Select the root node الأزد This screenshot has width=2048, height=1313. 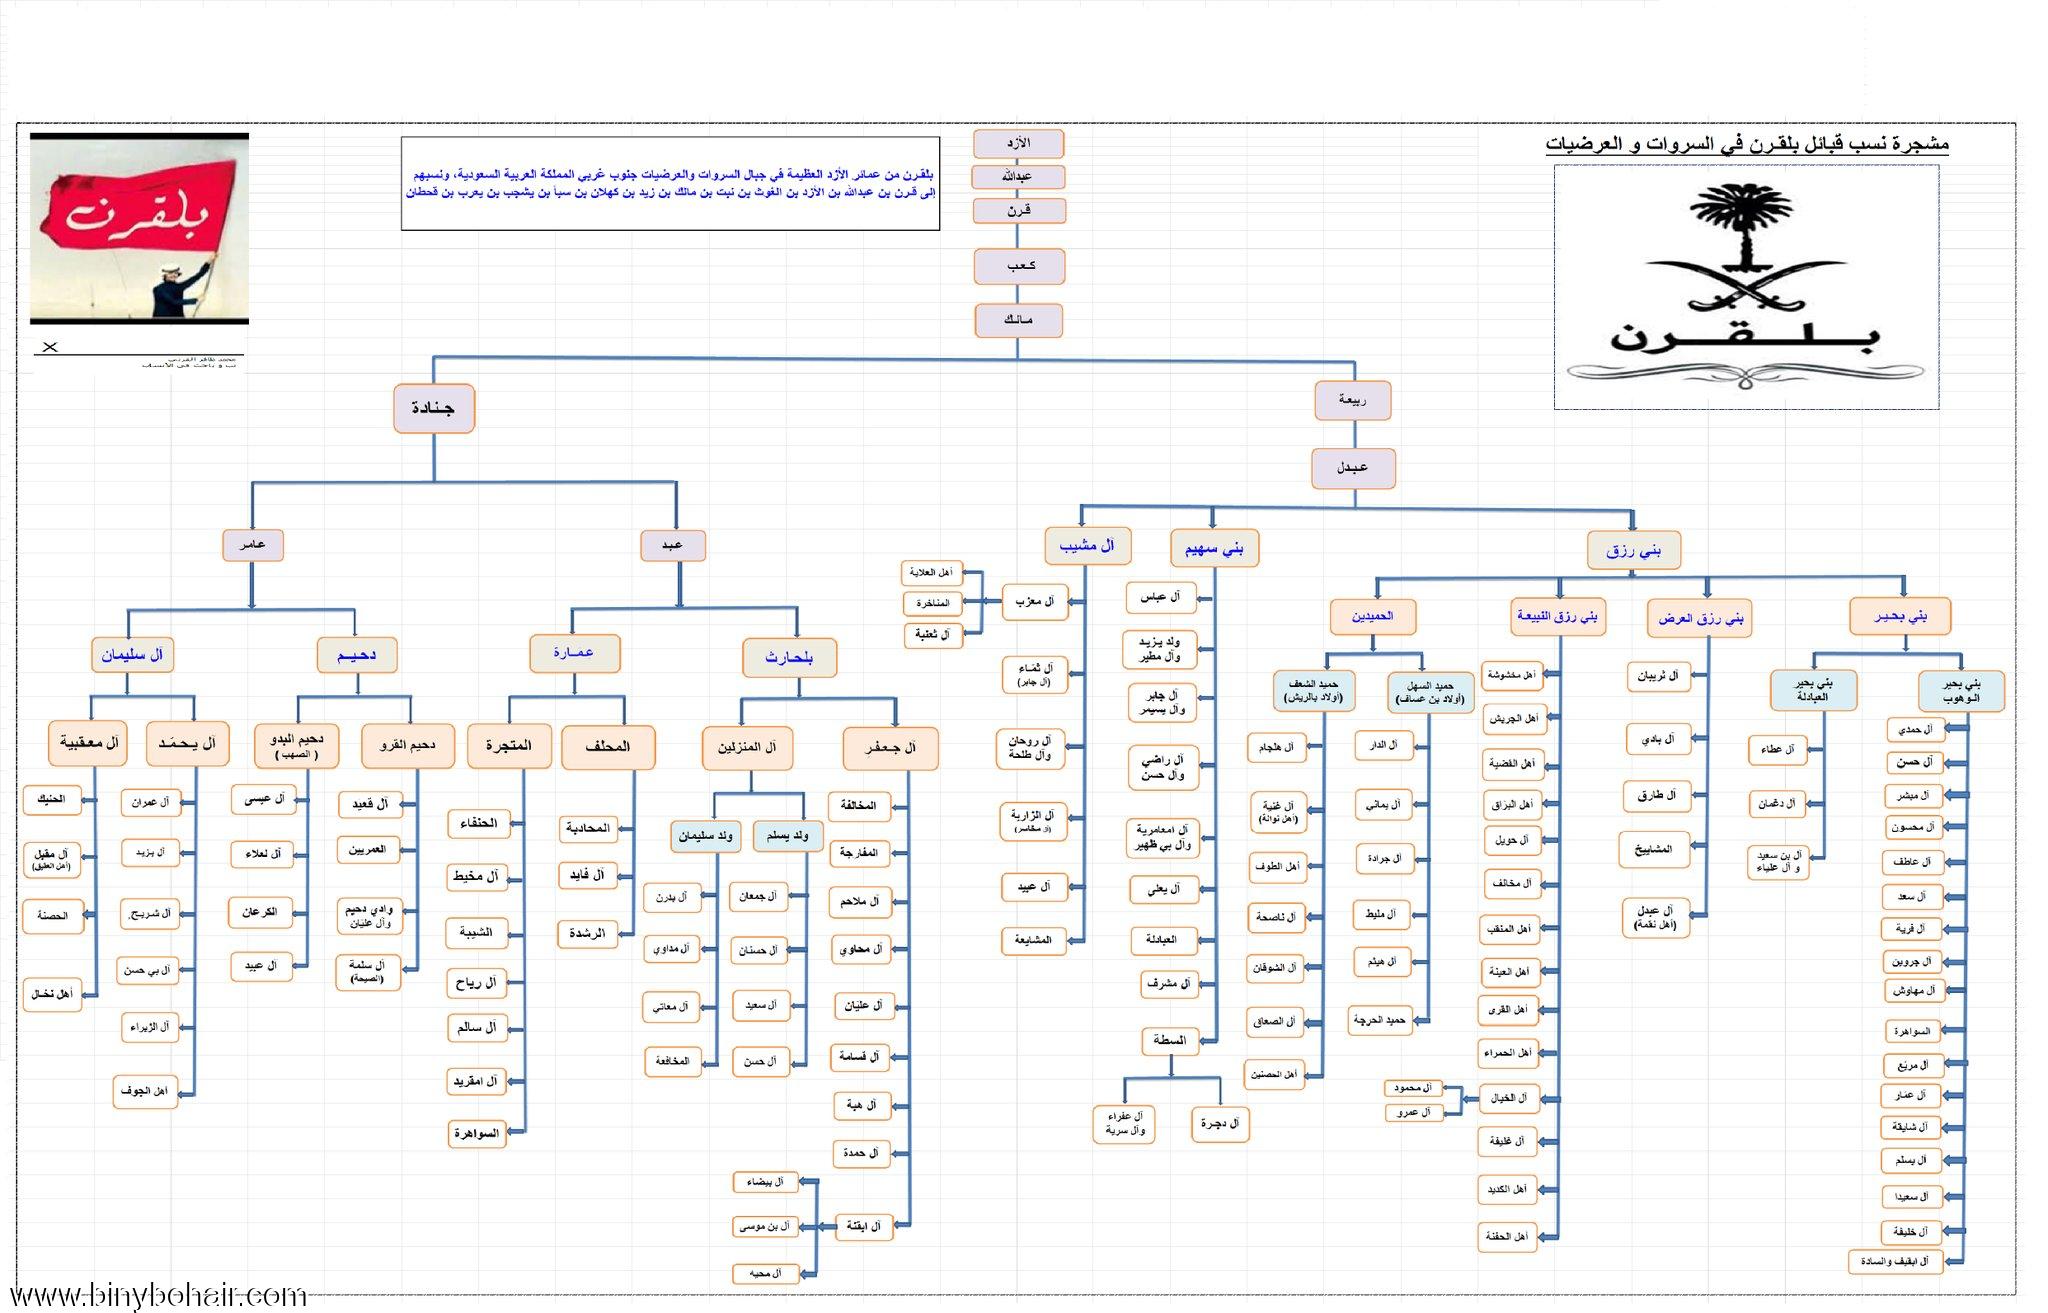click(1017, 143)
